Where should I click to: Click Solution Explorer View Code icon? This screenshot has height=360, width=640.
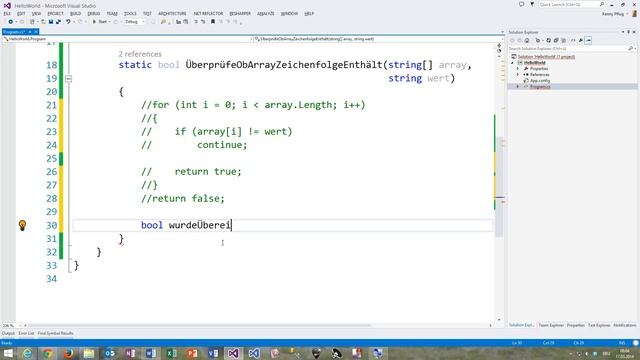(573, 40)
